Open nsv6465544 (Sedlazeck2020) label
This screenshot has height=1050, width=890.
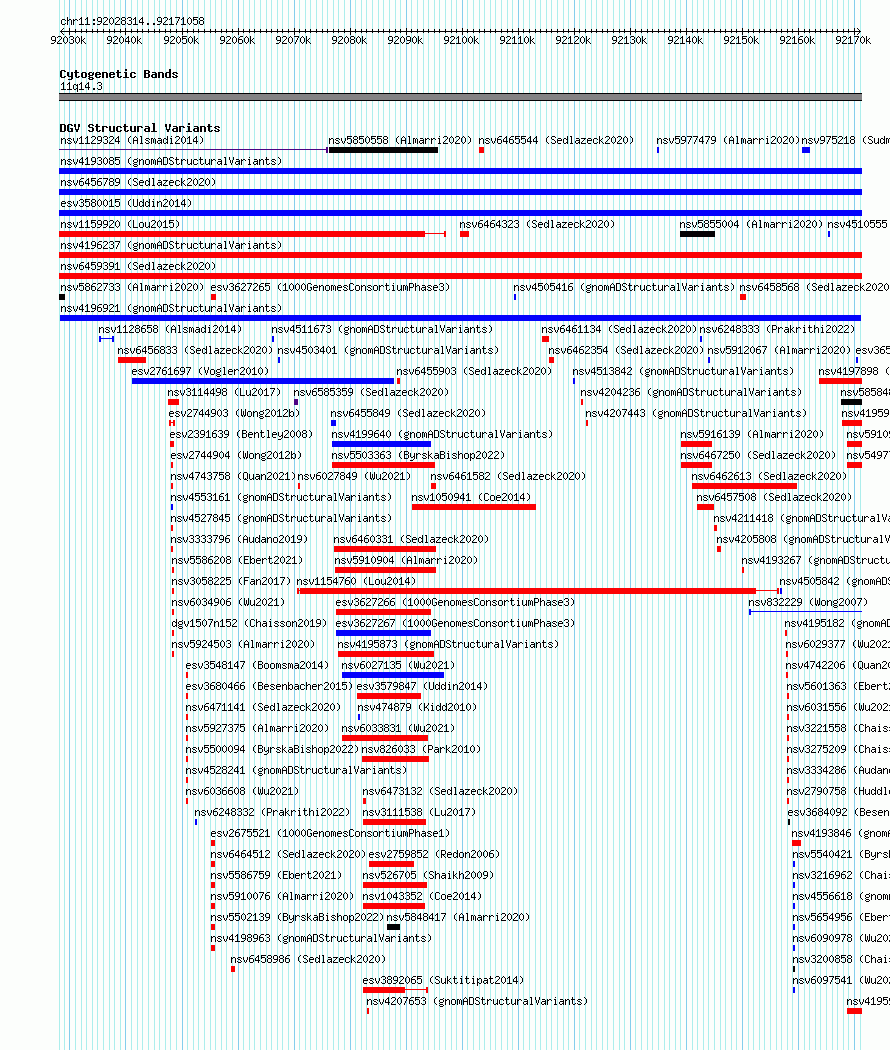(x=556, y=140)
